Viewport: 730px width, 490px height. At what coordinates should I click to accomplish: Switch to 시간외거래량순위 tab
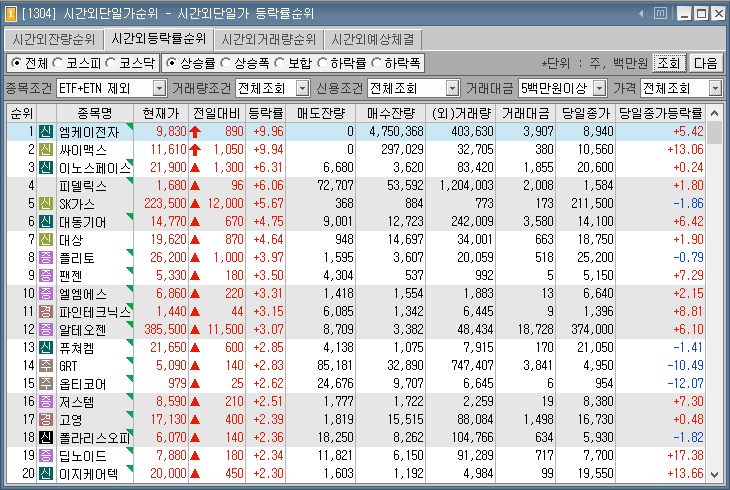point(269,40)
